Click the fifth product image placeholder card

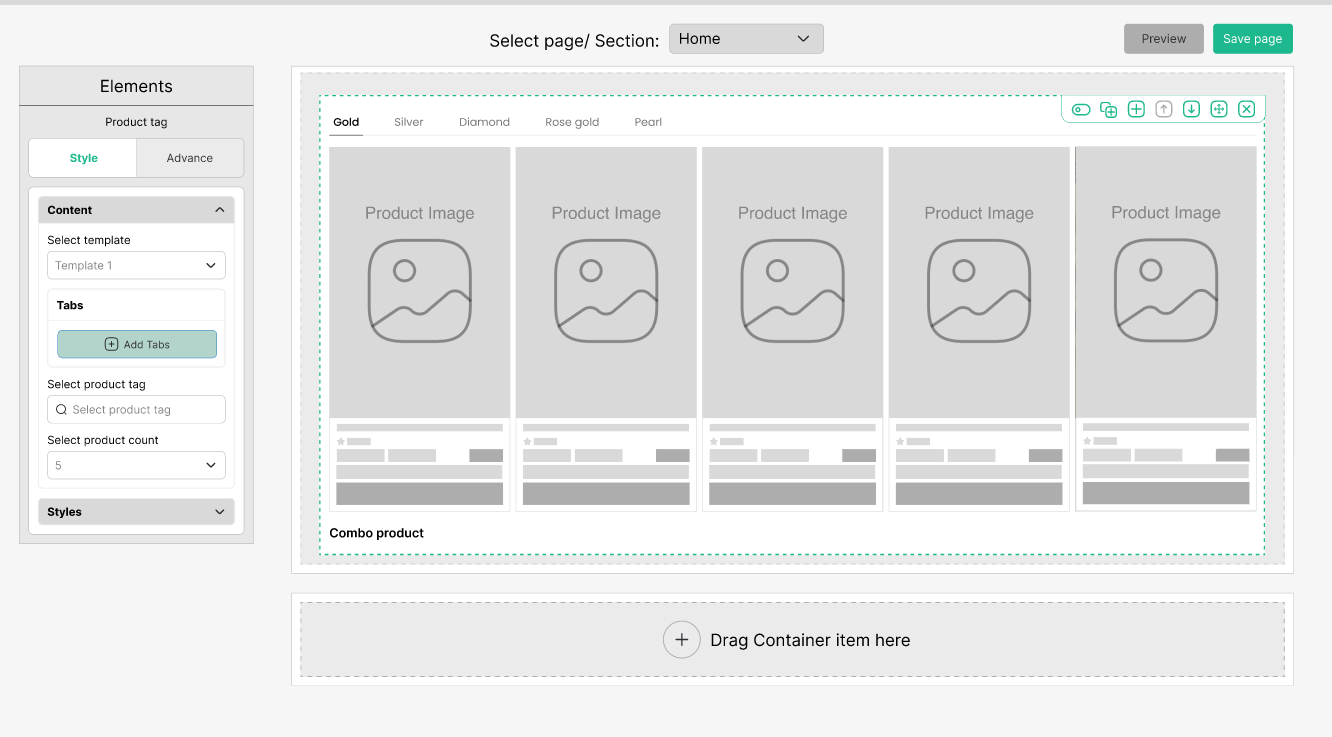(1166, 329)
